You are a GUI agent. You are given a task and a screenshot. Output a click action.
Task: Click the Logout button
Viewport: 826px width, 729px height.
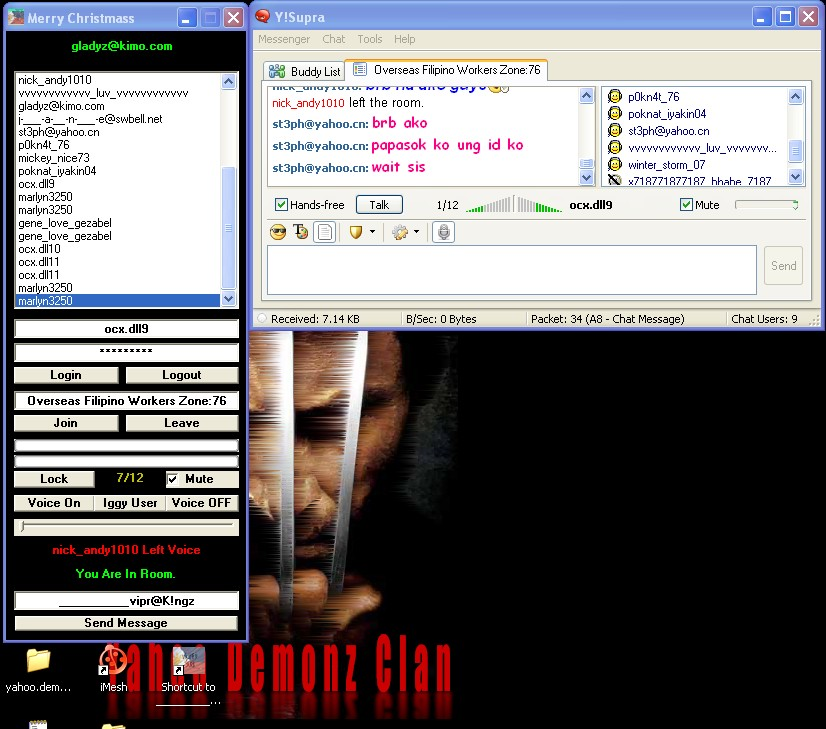pyautogui.click(x=182, y=375)
